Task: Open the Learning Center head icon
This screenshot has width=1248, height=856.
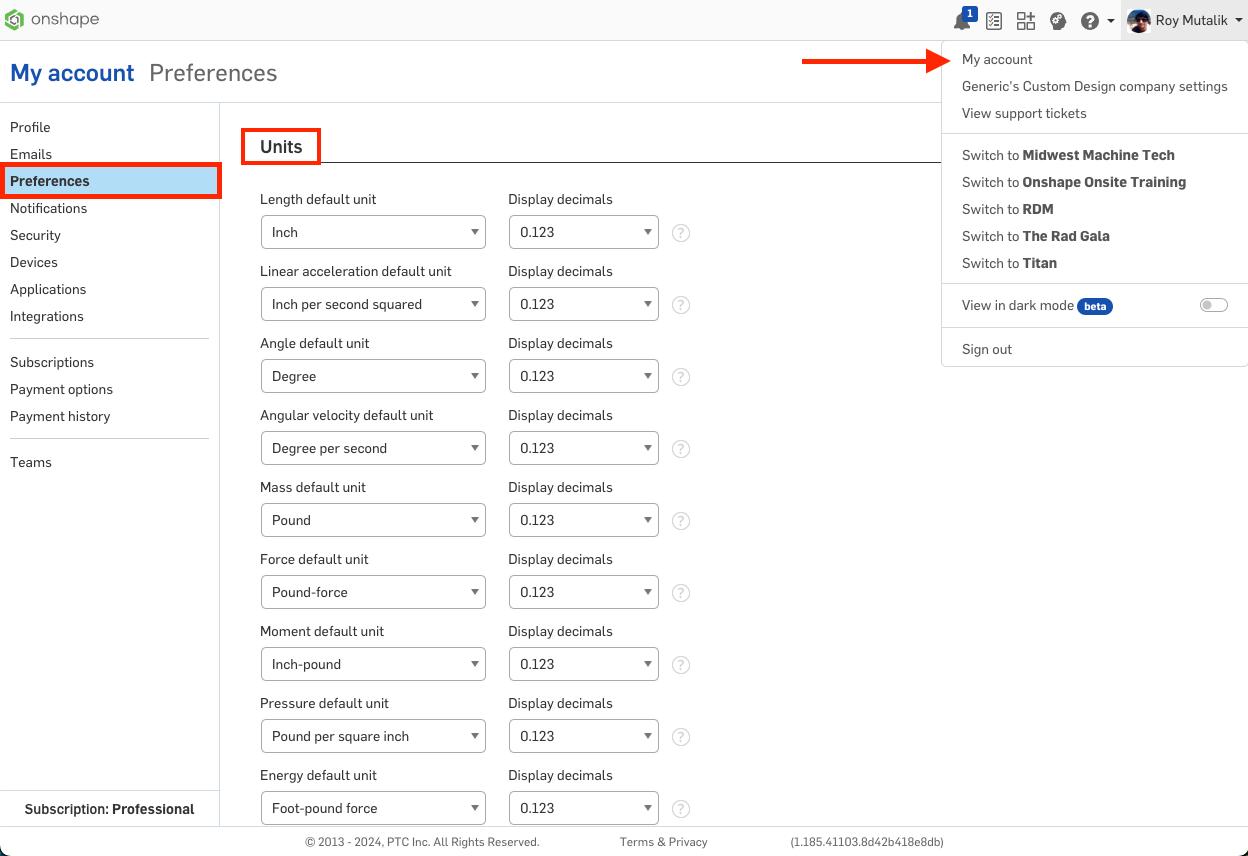Action: pyautogui.click(x=1058, y=21)
